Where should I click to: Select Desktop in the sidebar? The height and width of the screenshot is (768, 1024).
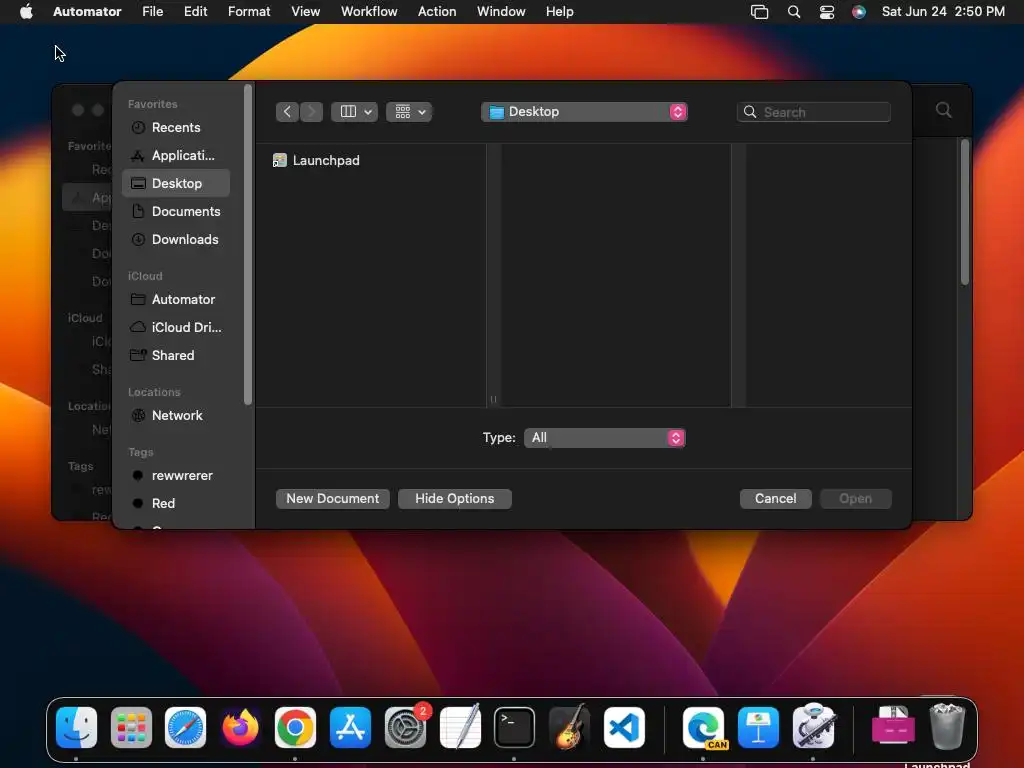176,184
